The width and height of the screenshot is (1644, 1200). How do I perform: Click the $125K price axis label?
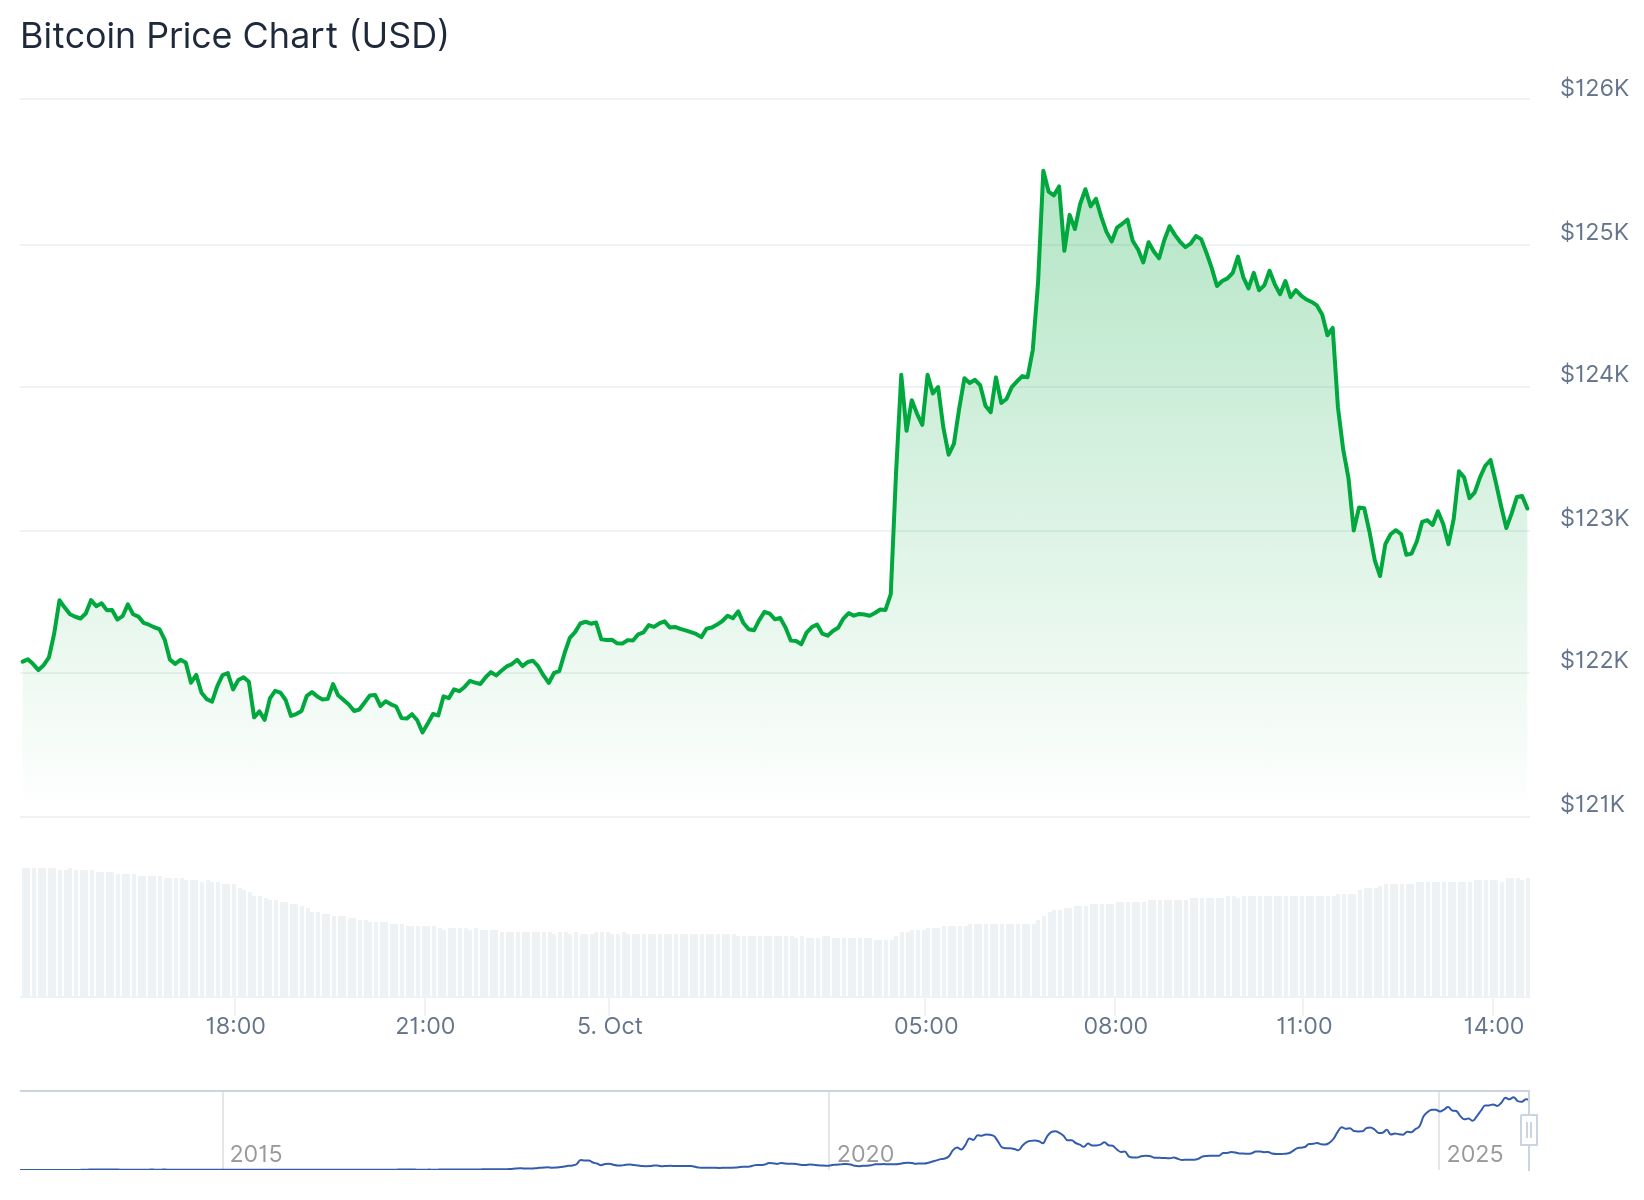(1594, 232)
